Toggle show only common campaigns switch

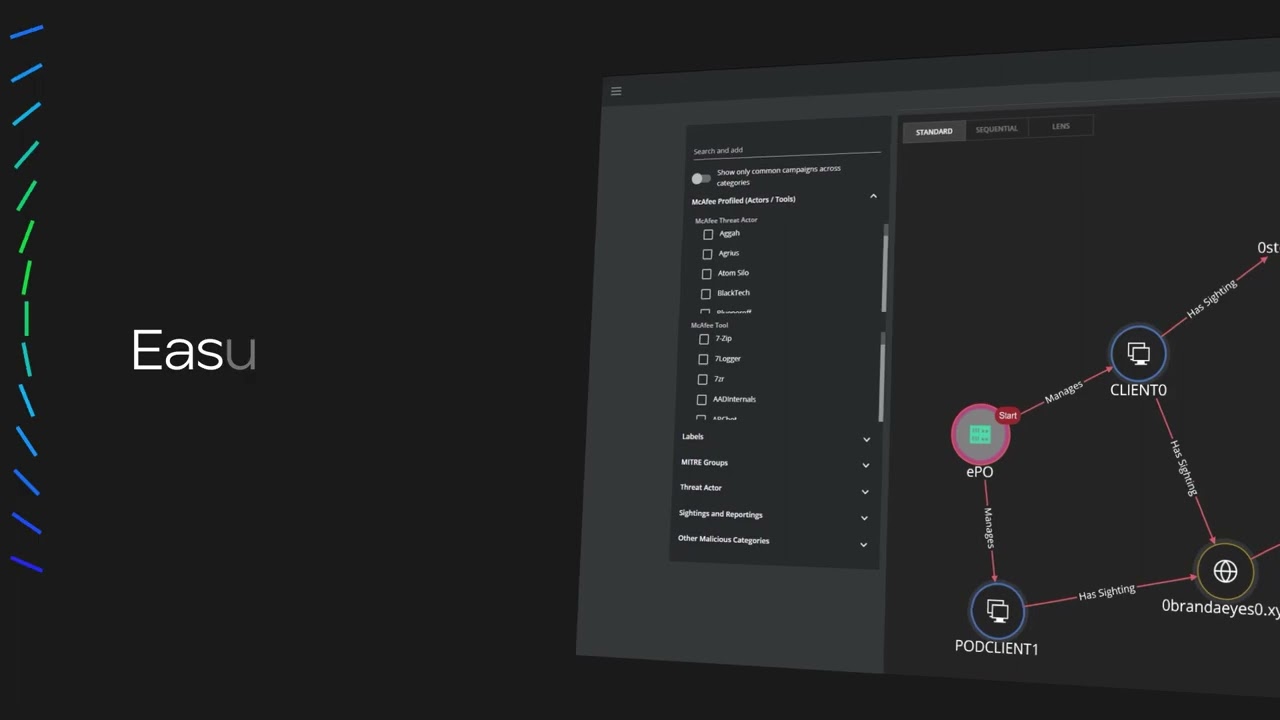click(x=701, y=179)
